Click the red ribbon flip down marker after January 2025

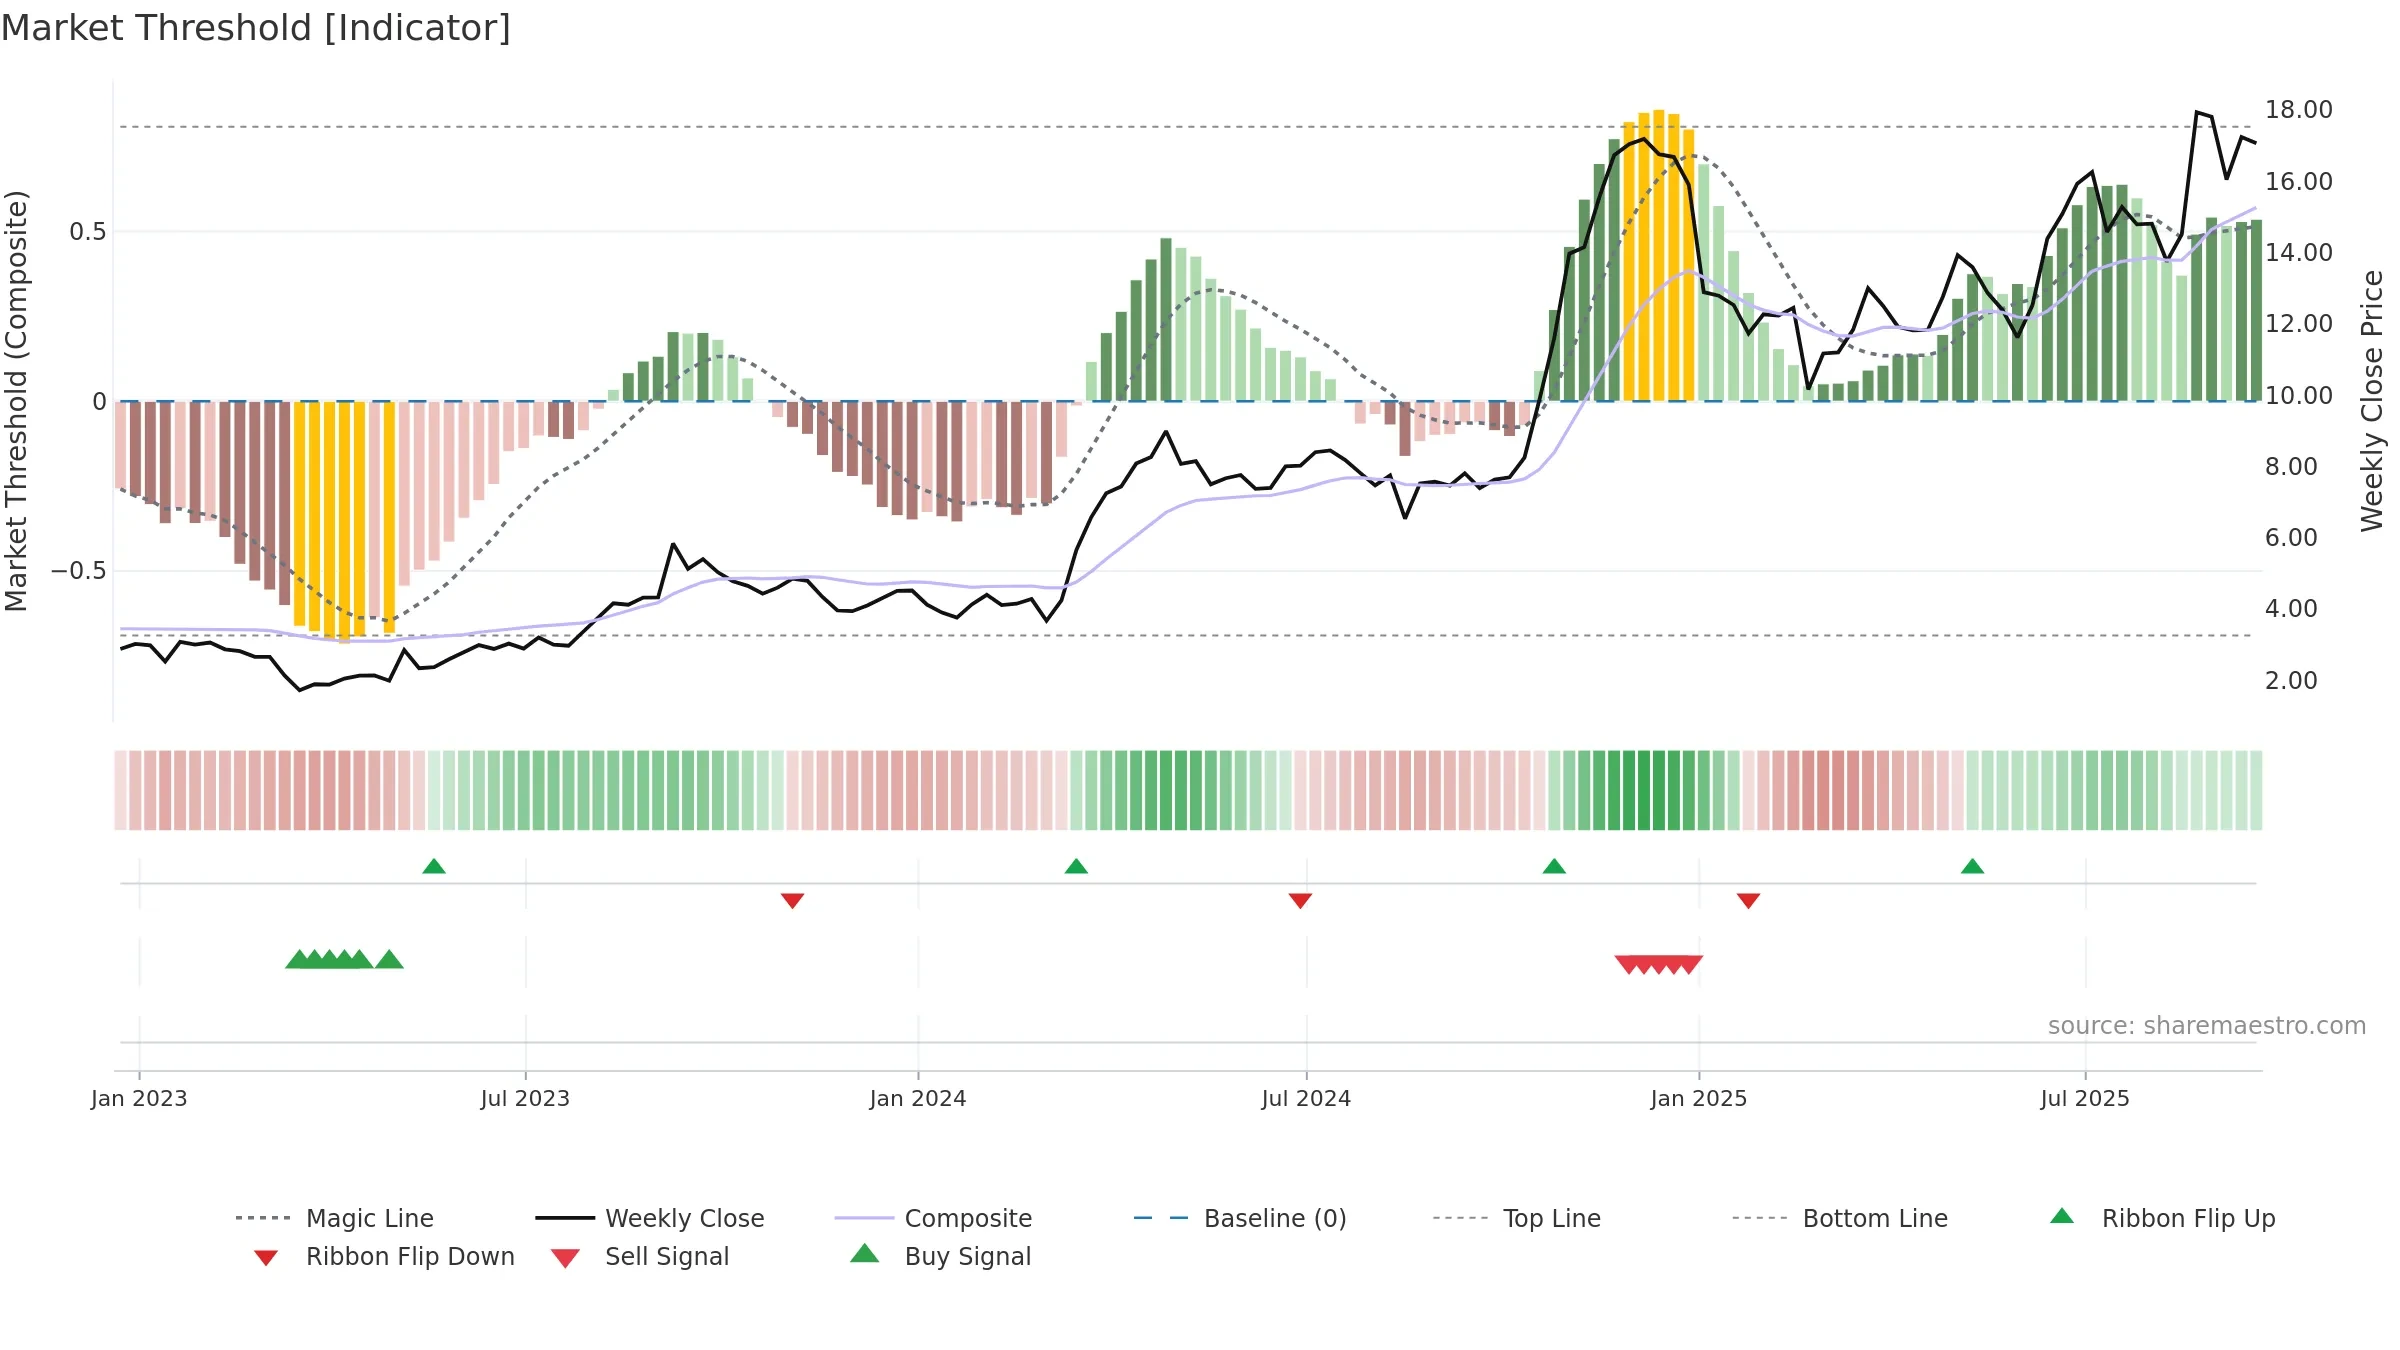[1748, 901]
